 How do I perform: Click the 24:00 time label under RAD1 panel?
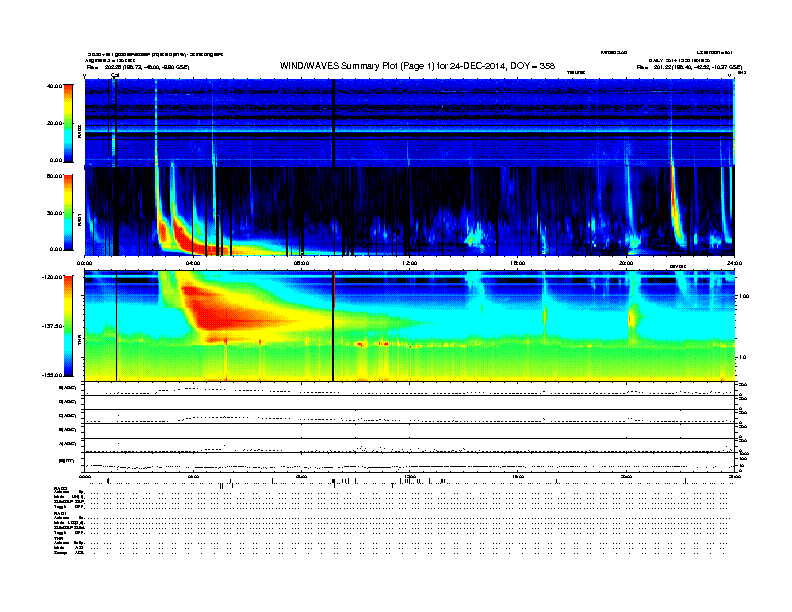point(734,263)
